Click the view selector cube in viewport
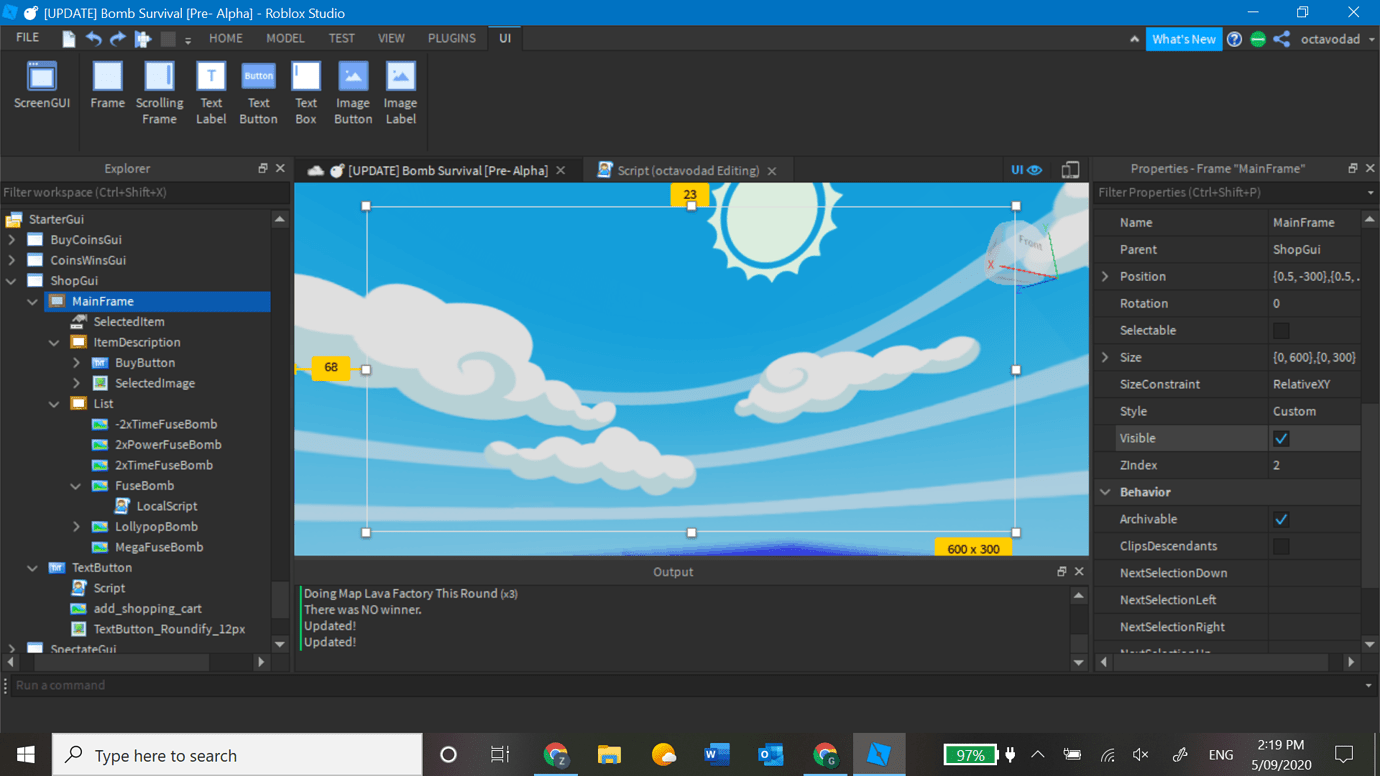The image size is (1380, 776). 1020,255
